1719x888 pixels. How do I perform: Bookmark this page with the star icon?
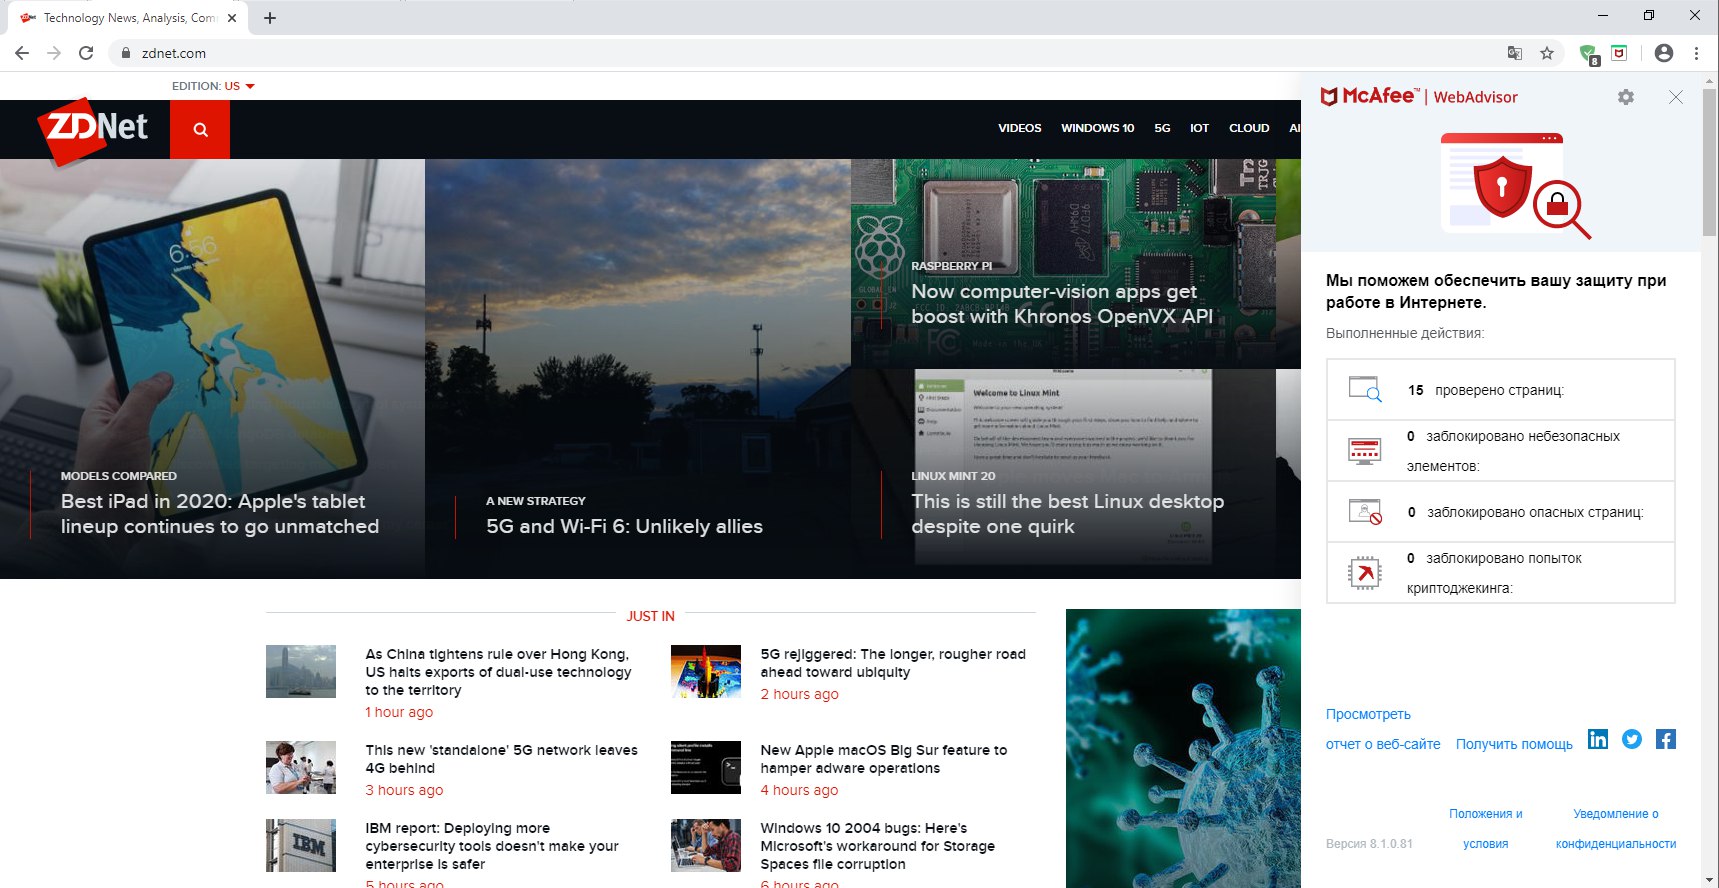(1547, 53)
